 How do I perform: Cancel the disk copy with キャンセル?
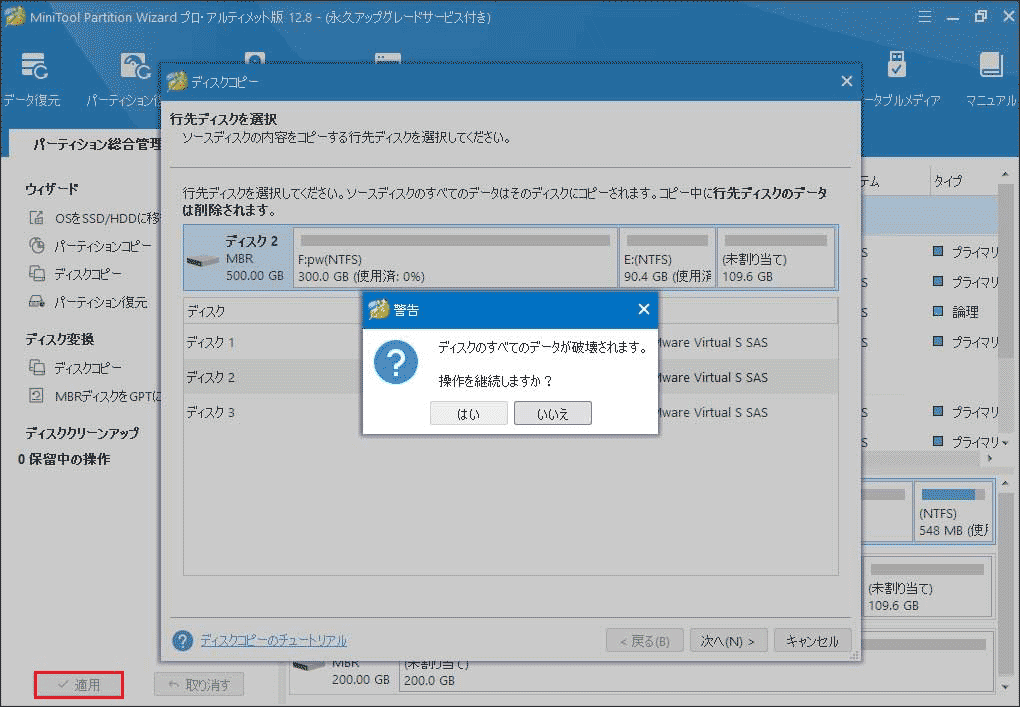[x=812, y=640]
